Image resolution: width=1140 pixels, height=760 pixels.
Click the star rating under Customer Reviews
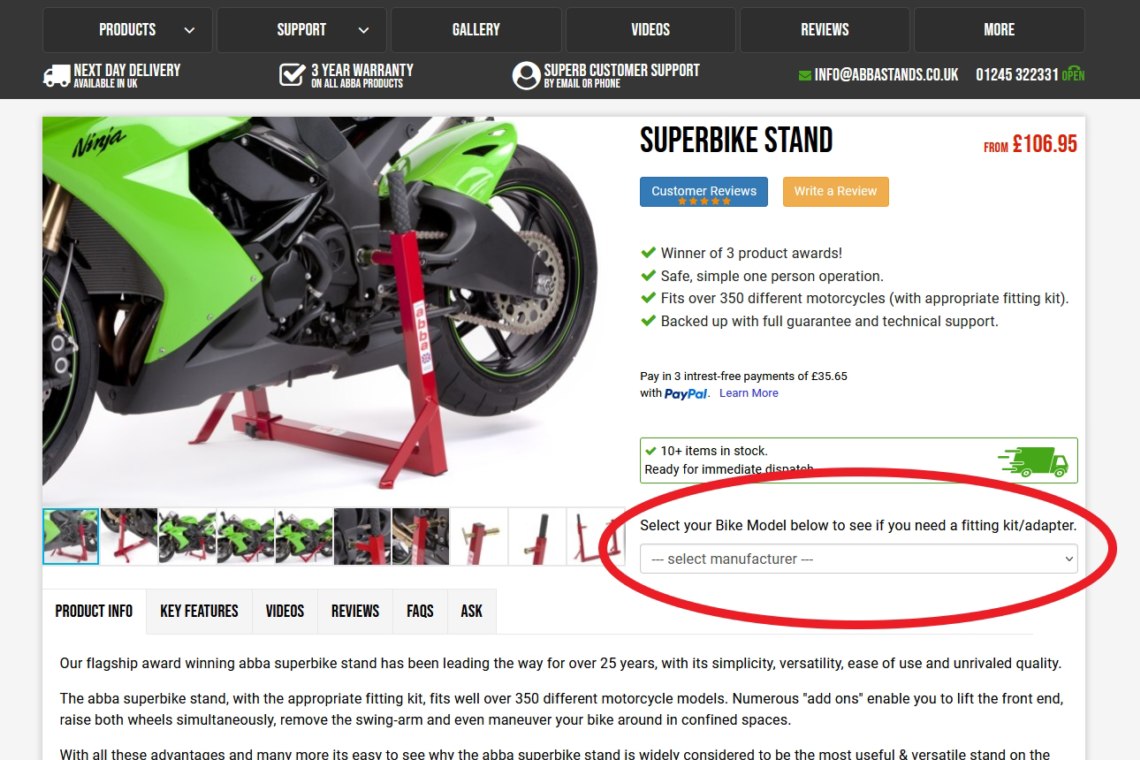point(704,201)
